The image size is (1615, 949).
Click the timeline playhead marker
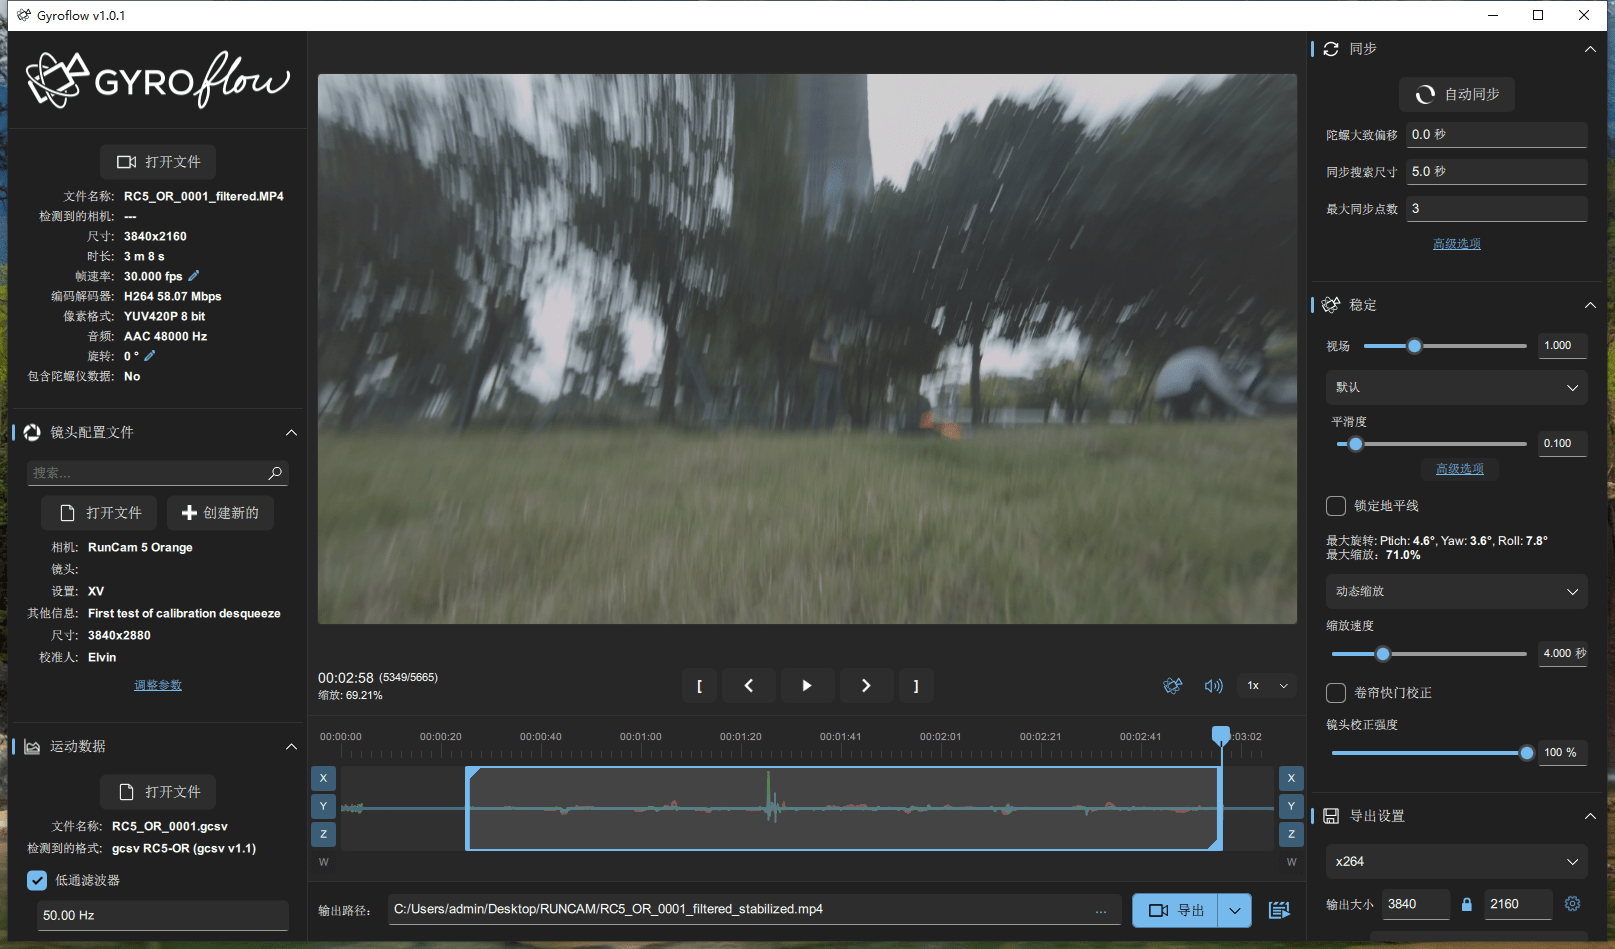tap(1221, 736)
